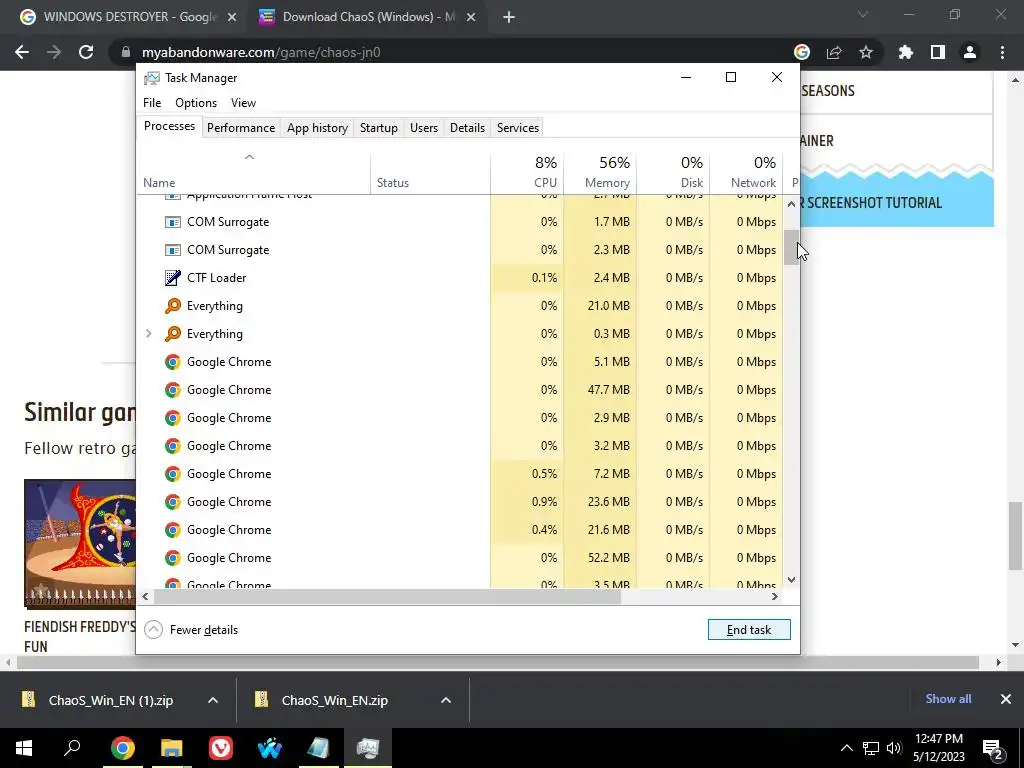1024x768 pixels.
Task: Expand the second Everything process group
Action: coord(149,334)
